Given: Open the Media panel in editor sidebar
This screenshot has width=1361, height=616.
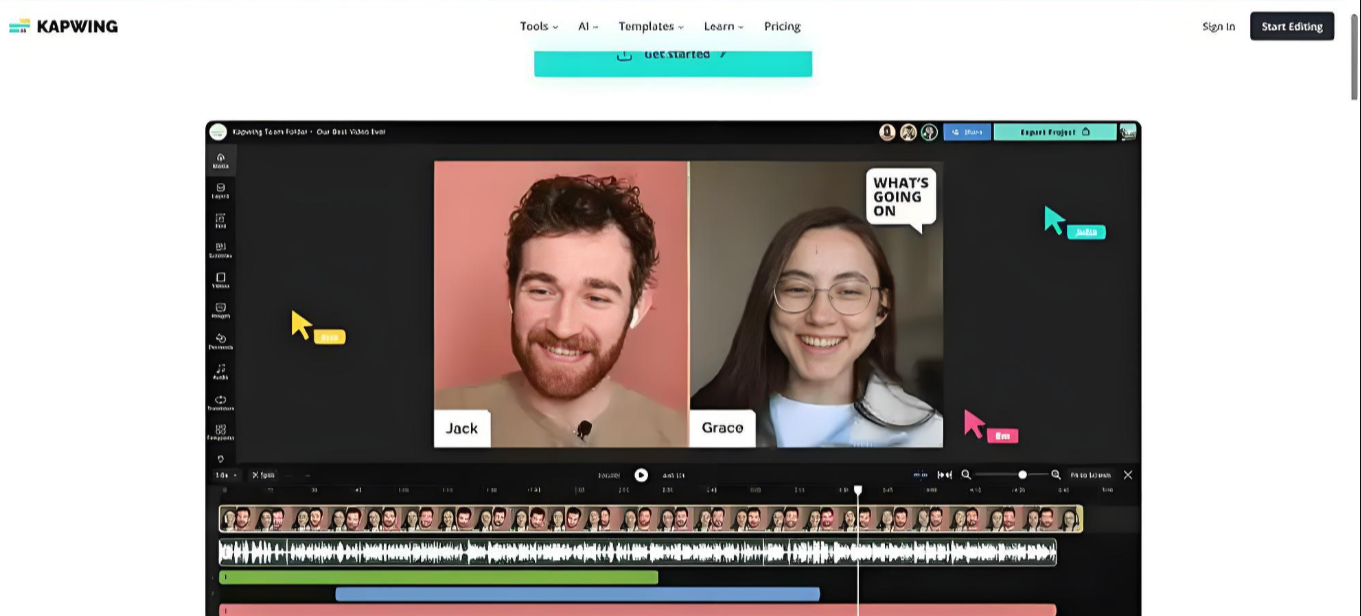Looking at the screenshot, I should (x=220, y=160).
